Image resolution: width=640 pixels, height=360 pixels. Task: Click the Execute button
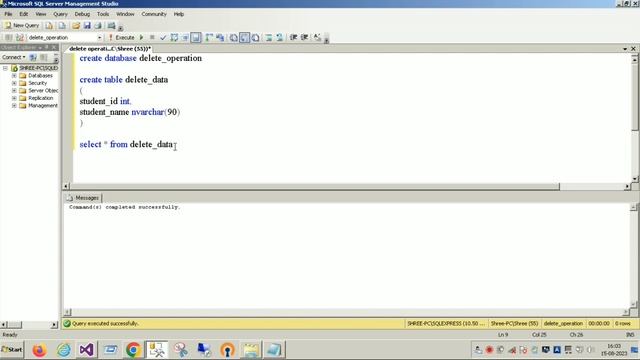[121, 38]
